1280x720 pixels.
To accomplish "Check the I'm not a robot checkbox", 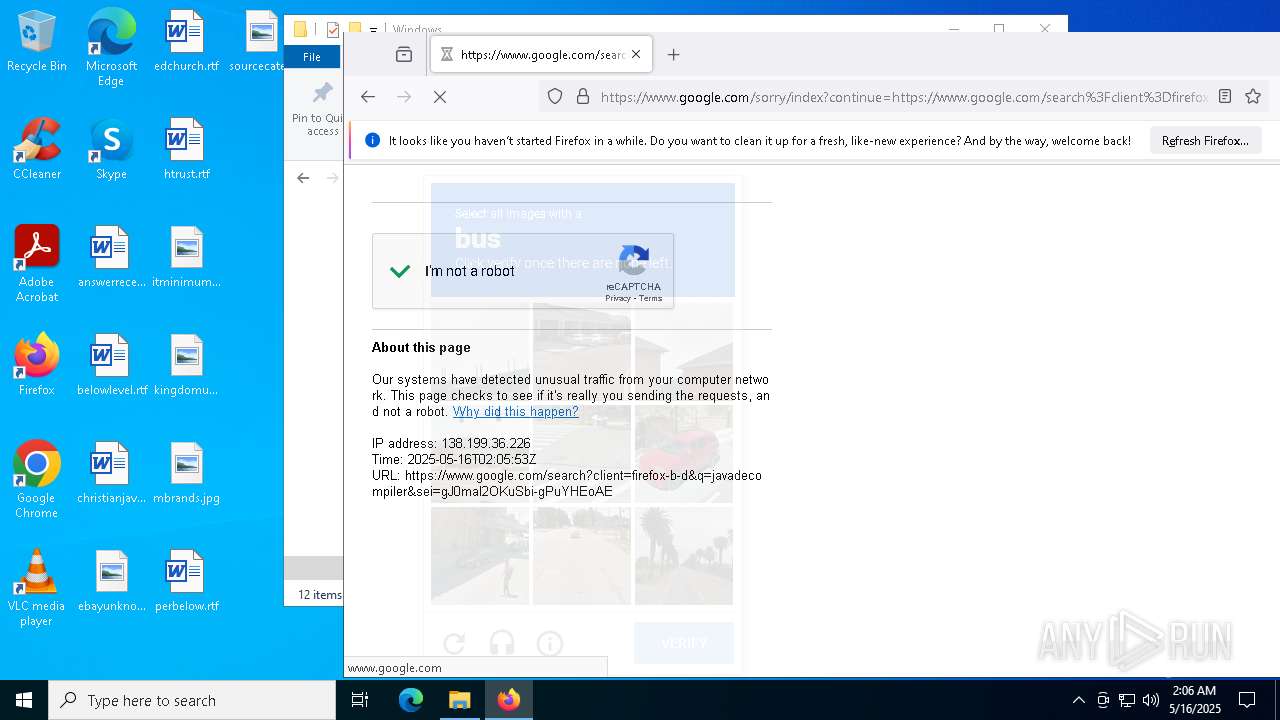I will [x=400, y=271].
